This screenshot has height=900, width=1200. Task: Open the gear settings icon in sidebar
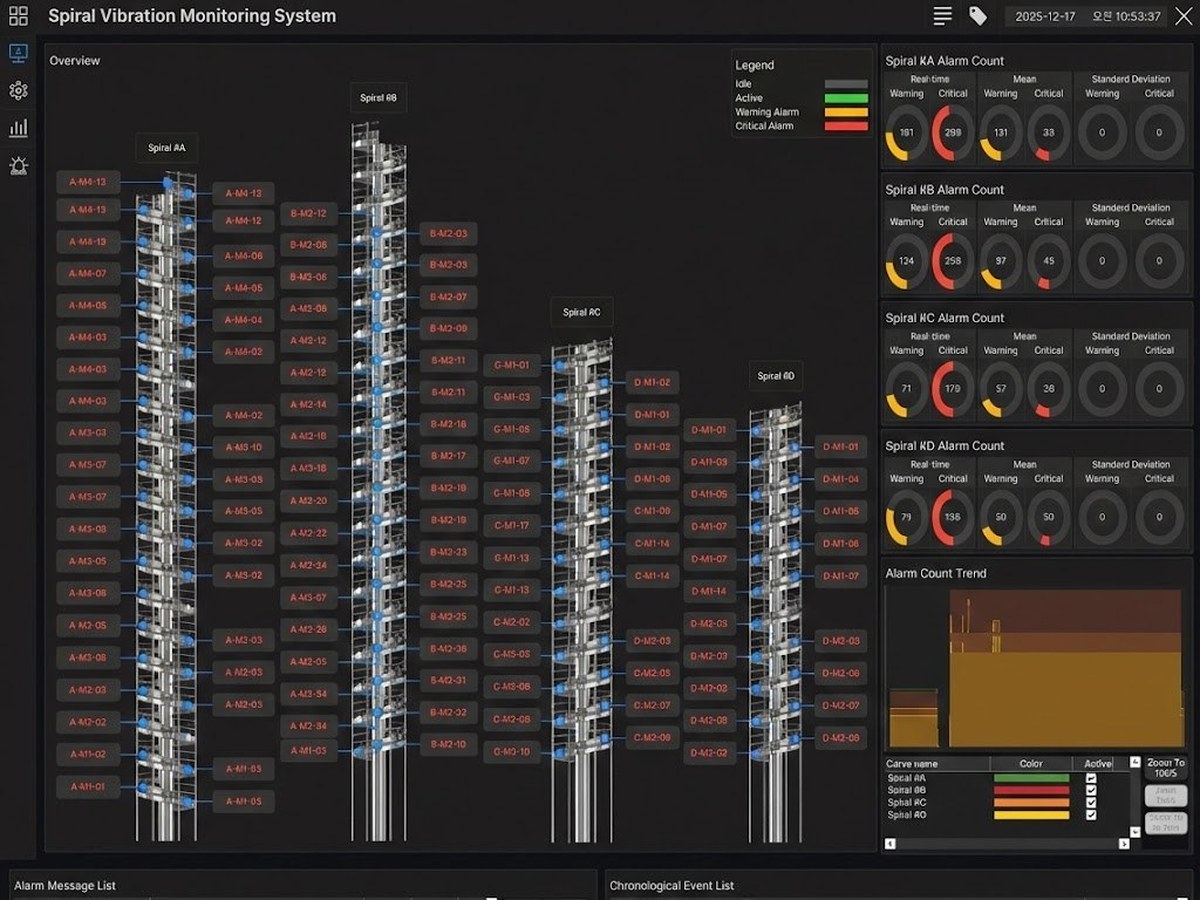(18, 91)
